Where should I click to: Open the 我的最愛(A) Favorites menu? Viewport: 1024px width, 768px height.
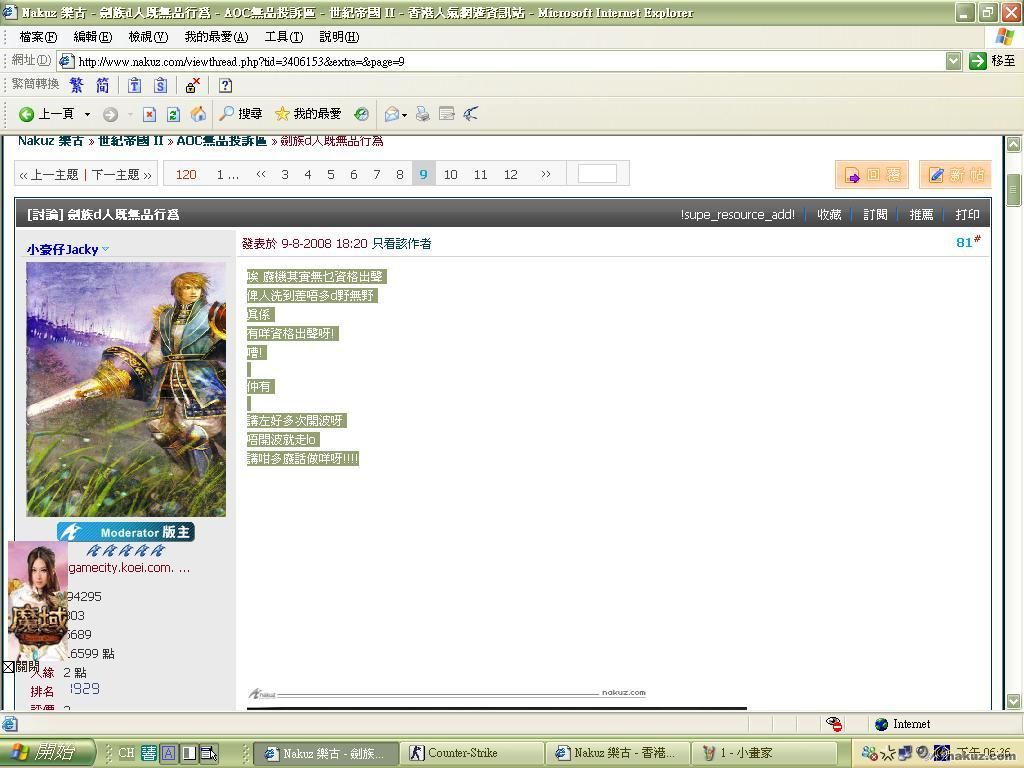pyautogui.click(x=216, y=37)
